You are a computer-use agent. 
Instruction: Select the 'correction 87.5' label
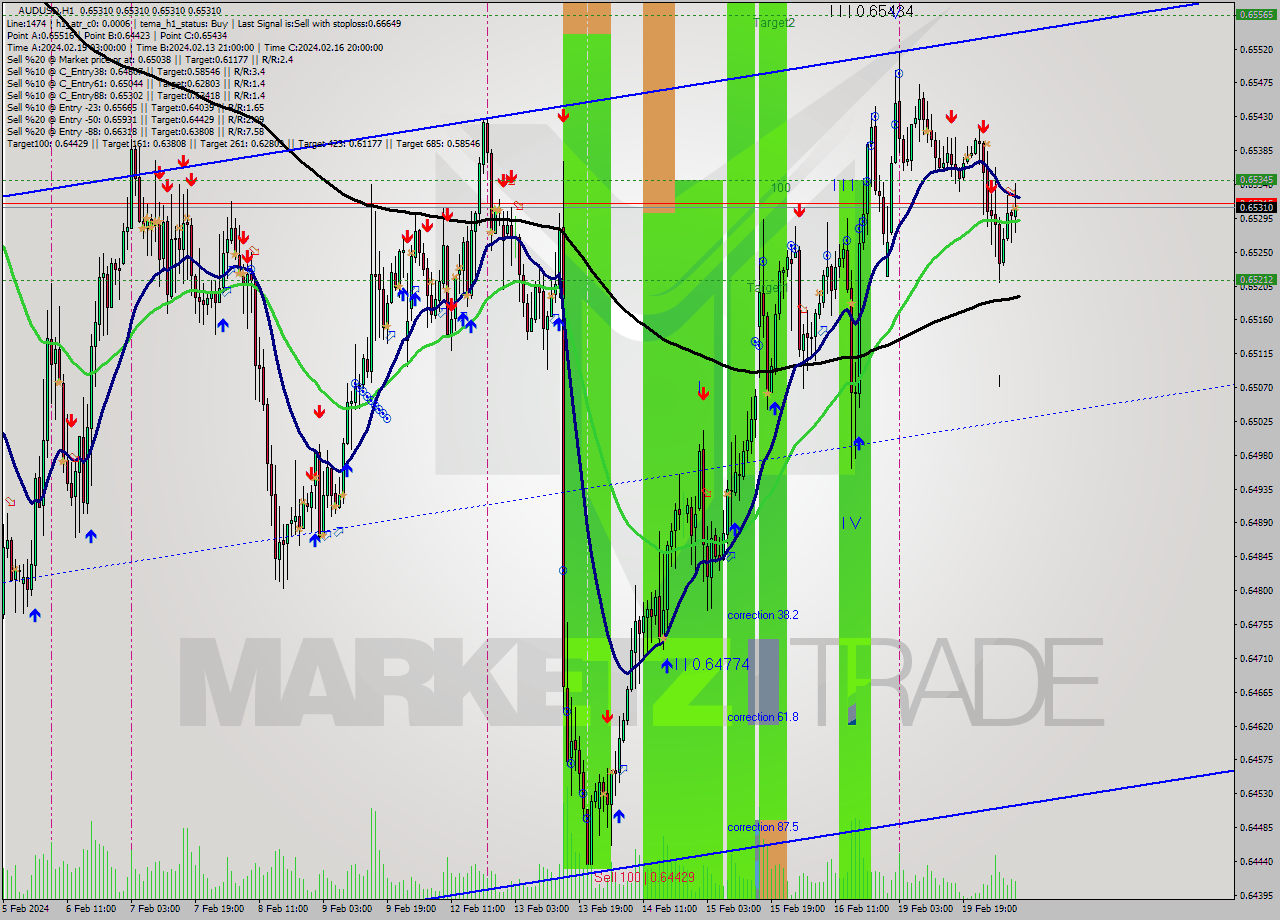[x=762, y=827]
